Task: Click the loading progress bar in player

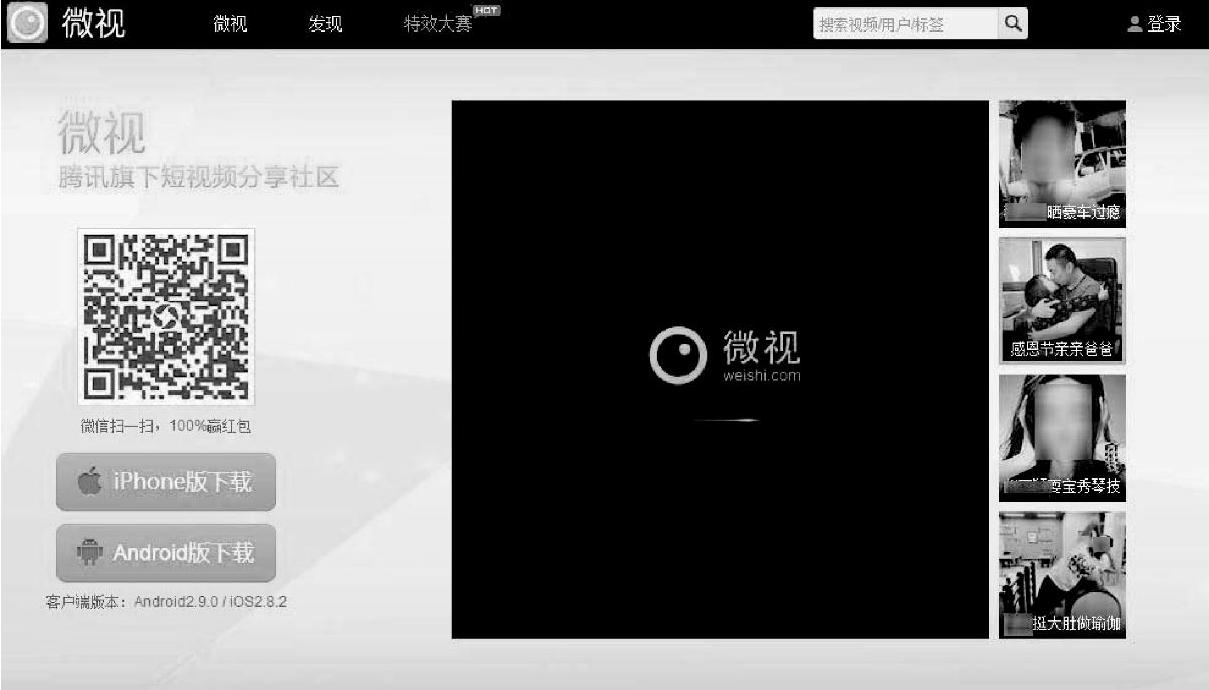Action: tap(726, 420)
